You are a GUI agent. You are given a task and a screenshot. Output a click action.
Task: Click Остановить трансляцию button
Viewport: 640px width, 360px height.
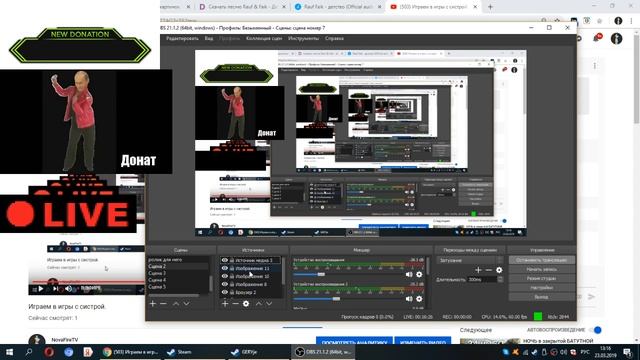[x=542, y=260]
